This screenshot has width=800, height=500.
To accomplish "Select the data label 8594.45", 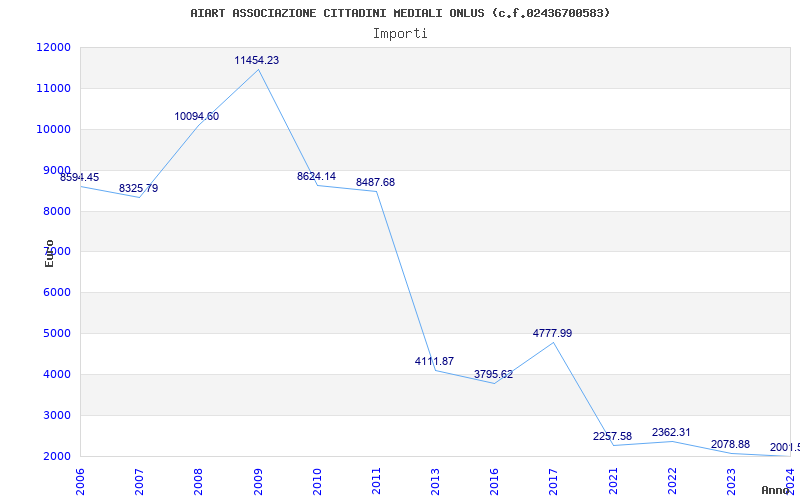I will tap(80, 178).
